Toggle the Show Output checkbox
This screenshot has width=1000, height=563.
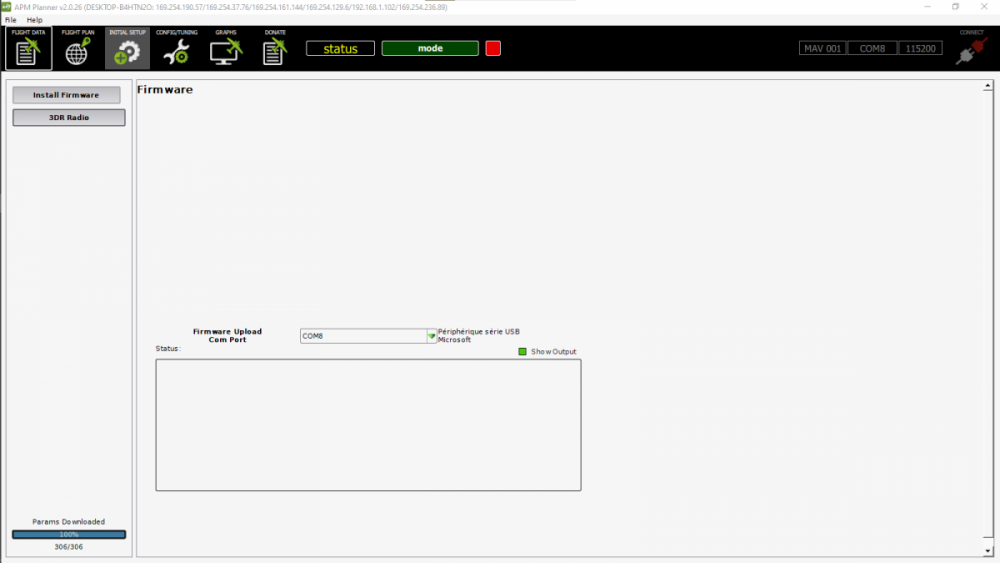(522, 352)
